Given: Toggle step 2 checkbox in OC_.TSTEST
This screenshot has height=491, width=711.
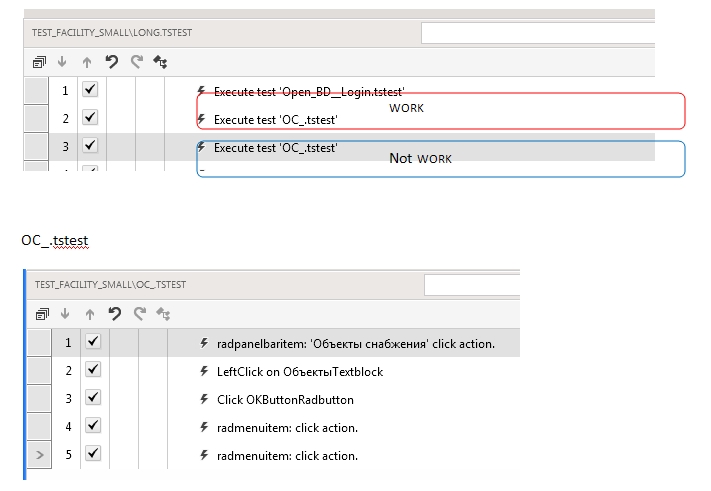Looking at the screenshot, I should 92,371.
